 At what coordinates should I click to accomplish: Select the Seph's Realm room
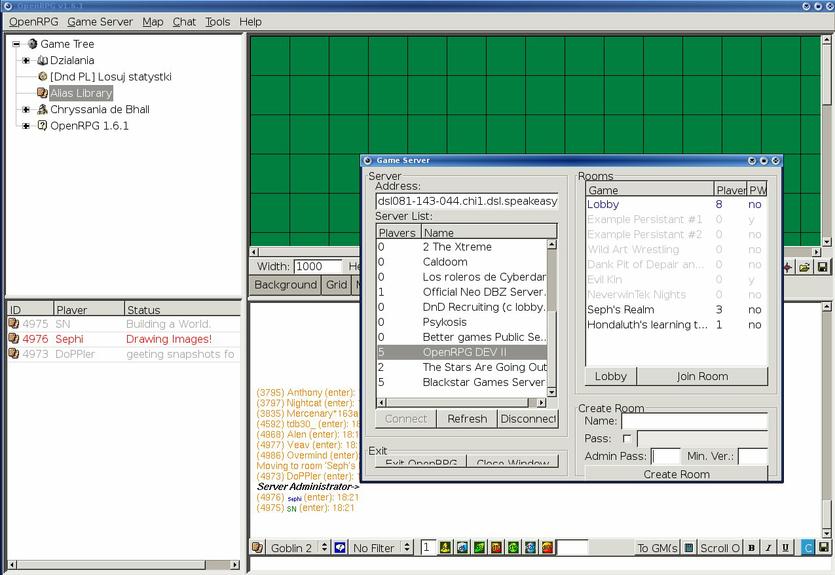(x=675, y=310)
